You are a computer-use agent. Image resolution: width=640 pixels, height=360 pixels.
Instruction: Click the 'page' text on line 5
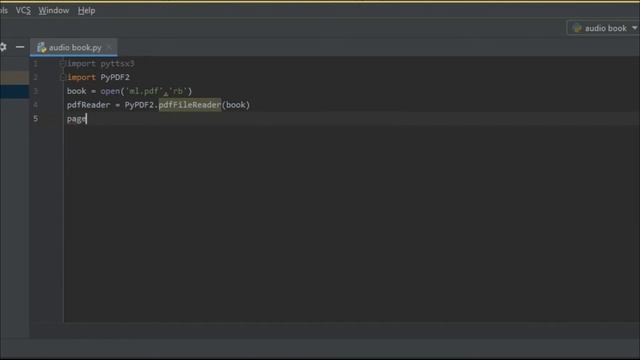tap(76, 119)
